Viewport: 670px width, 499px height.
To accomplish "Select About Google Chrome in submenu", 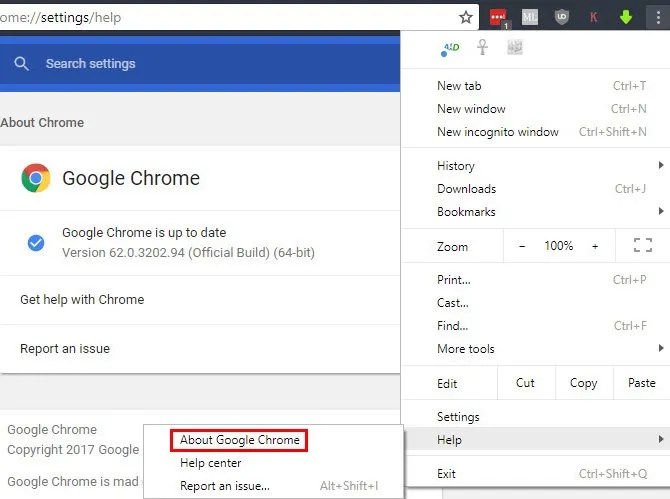I will 239,440.
